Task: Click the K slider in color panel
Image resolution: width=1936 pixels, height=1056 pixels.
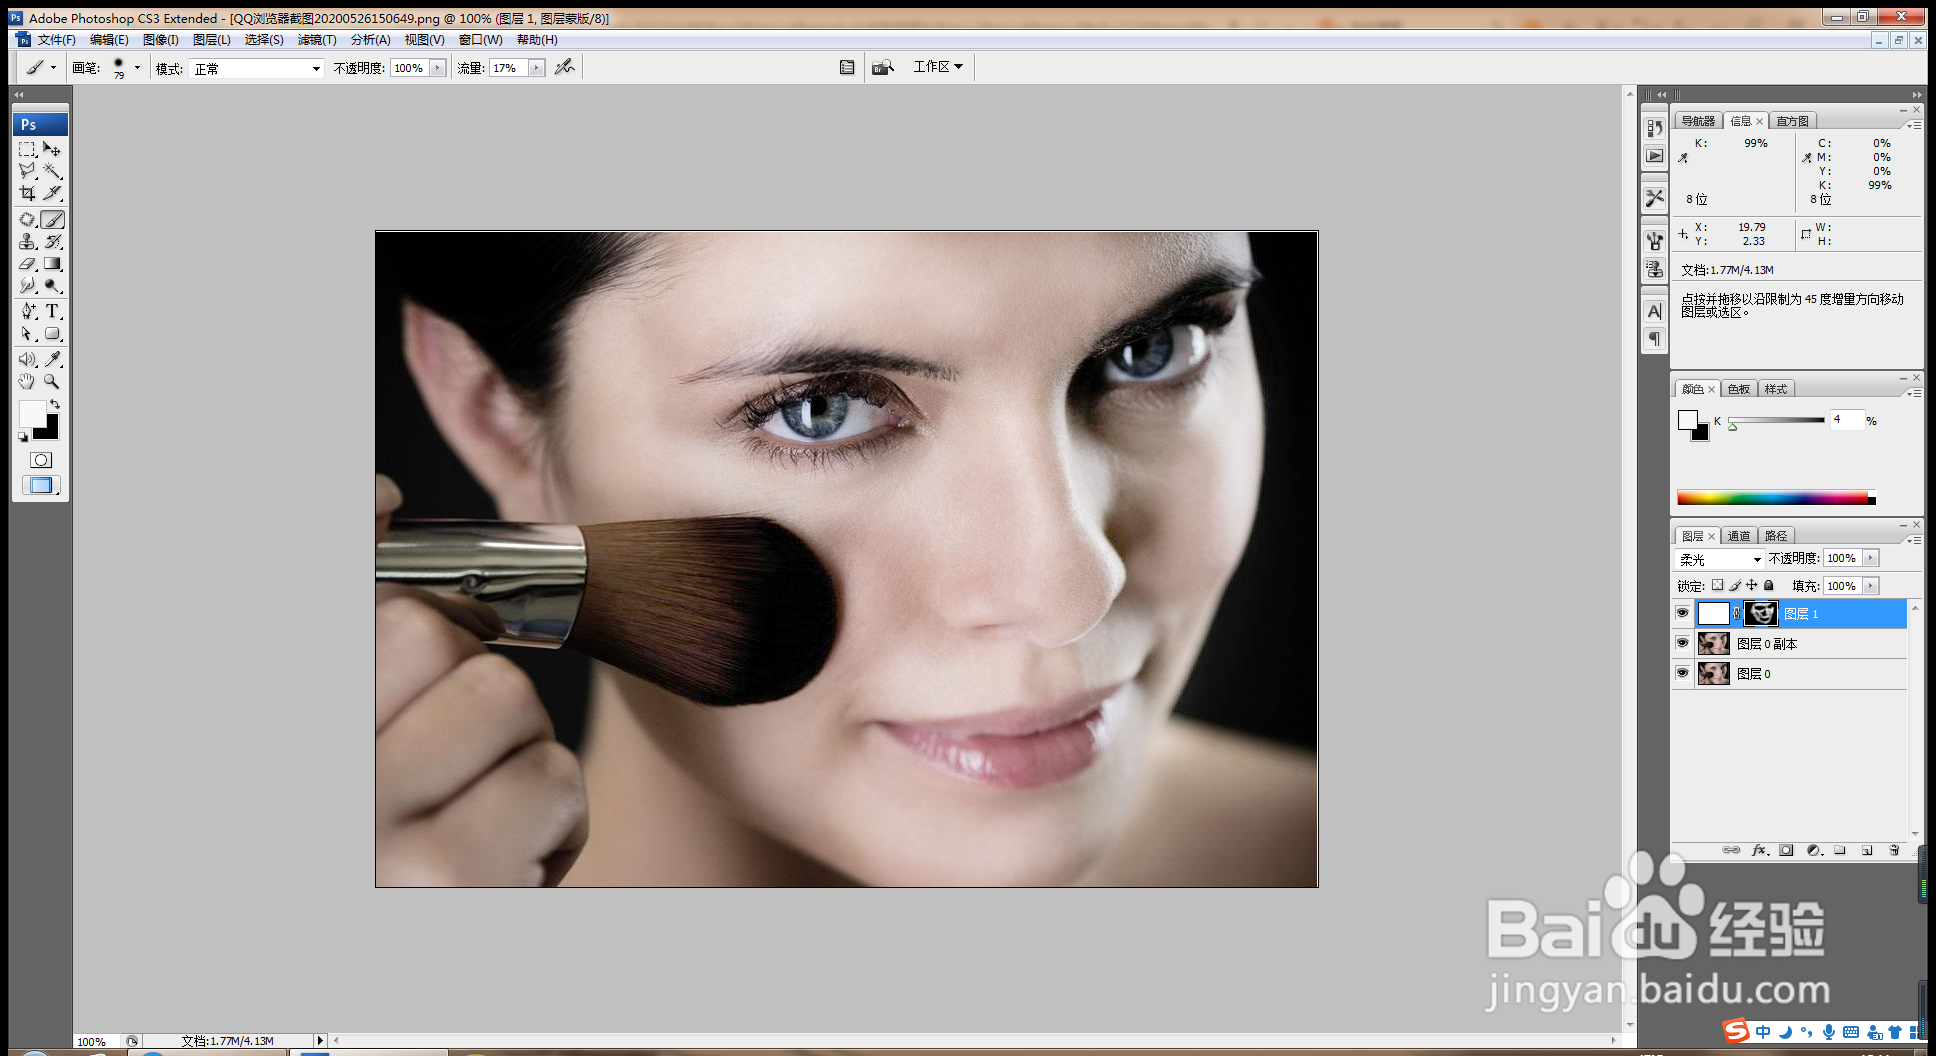Action: [x=1776, y=421]
